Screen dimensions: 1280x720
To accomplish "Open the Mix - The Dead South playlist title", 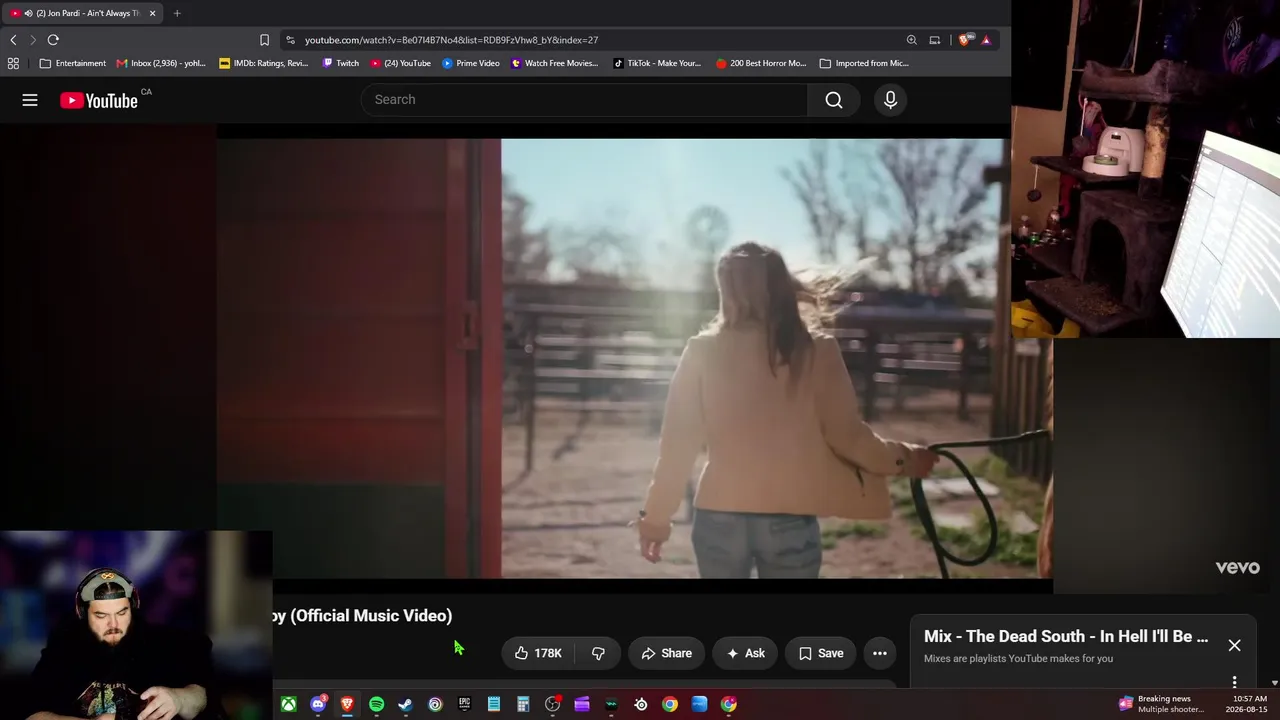I will (1066, 636).
